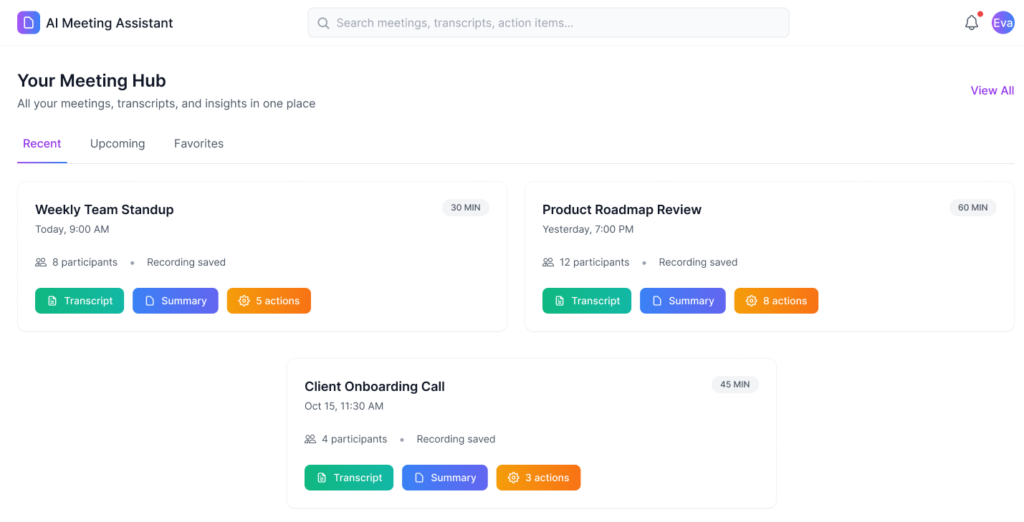Image resolution: width=1024 pixels, height=522 pixels.
Task: Open the Client Onboarding Call card title
Action: click(x=374, y=387)
